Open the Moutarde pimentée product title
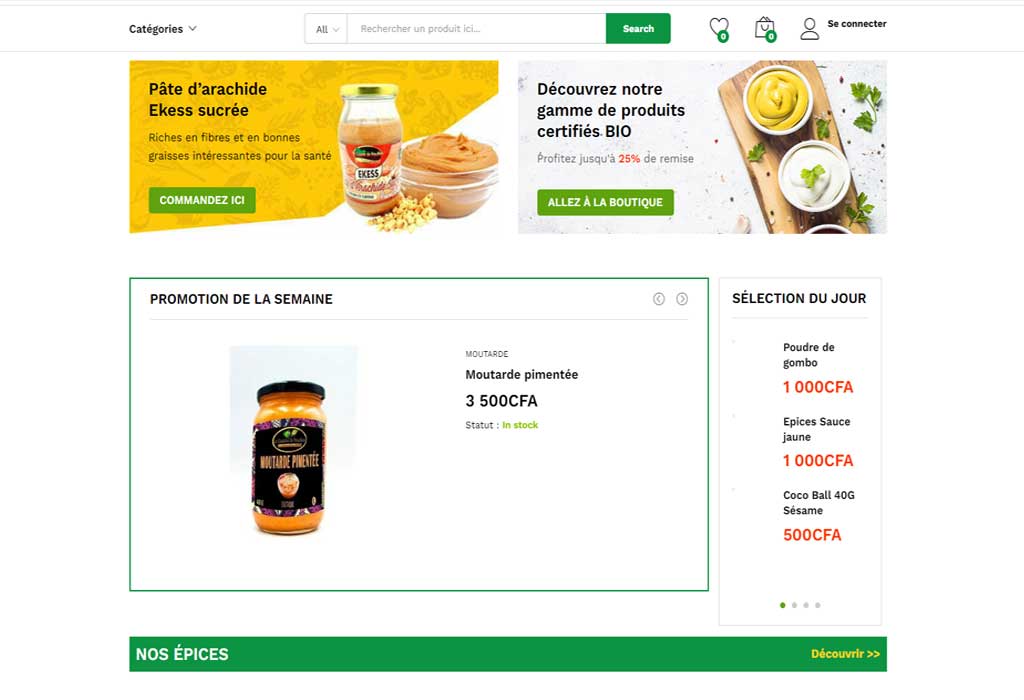This screenshot has width=1024, height=700. [x=522, y=375]
